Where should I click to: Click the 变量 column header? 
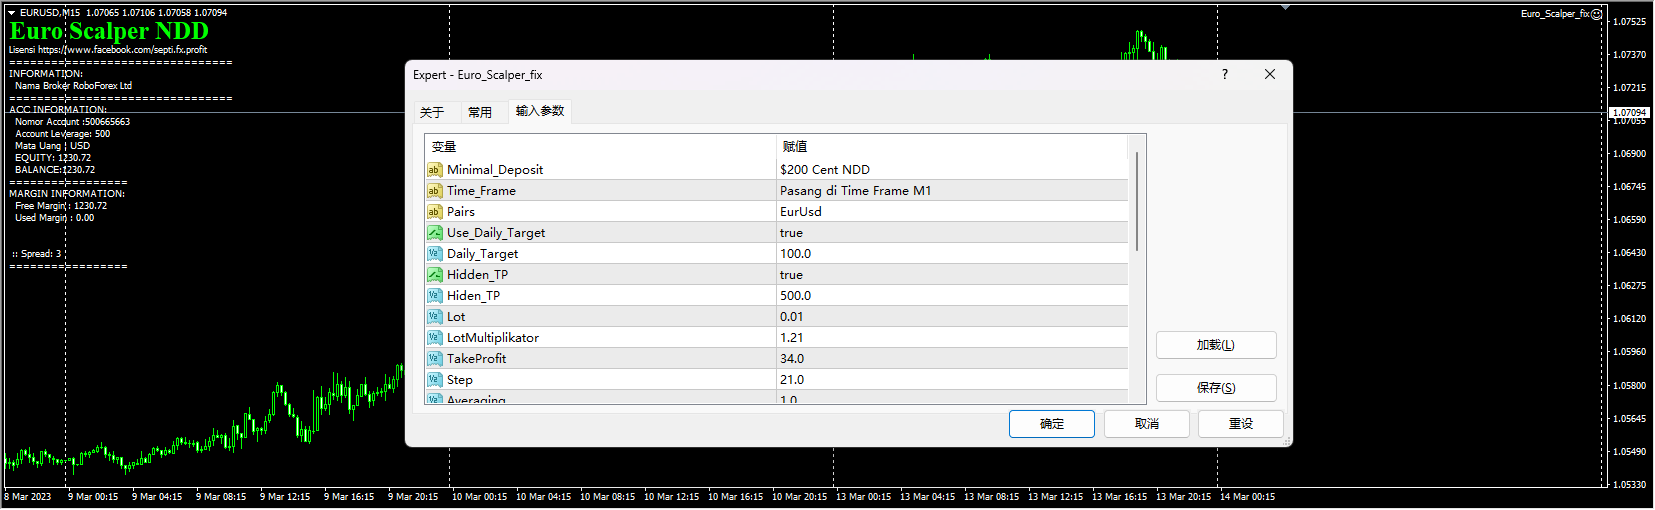coord(601,147)
